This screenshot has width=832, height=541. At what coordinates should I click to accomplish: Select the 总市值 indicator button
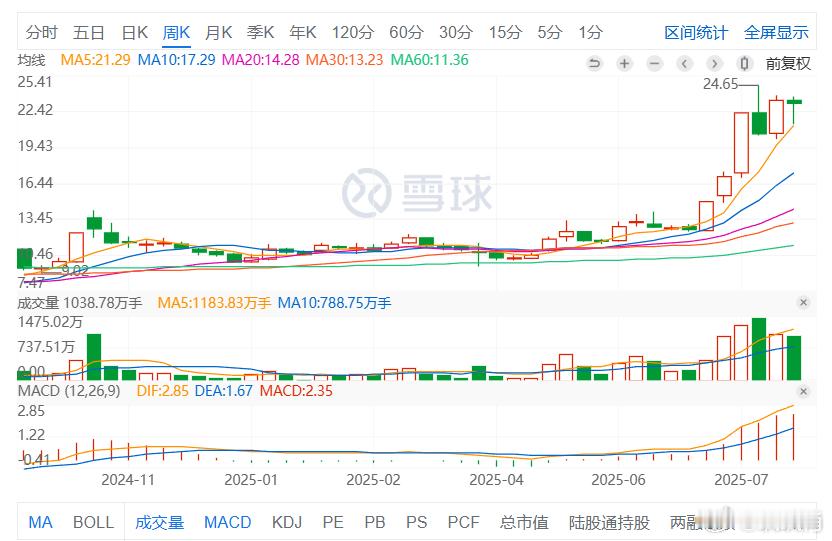tap(524, 522)
